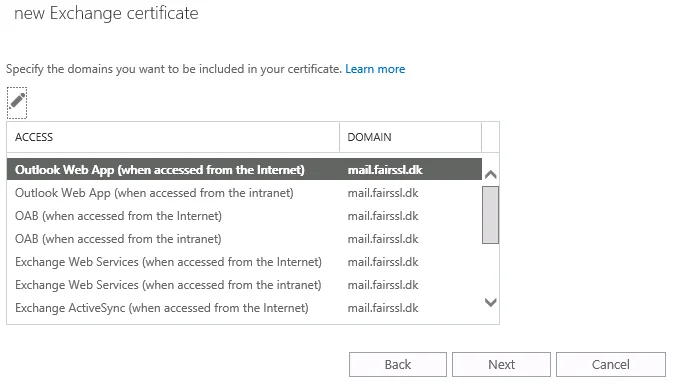Click the pencil edit icon
Screen dimensions: 674x386
[17, 103]
